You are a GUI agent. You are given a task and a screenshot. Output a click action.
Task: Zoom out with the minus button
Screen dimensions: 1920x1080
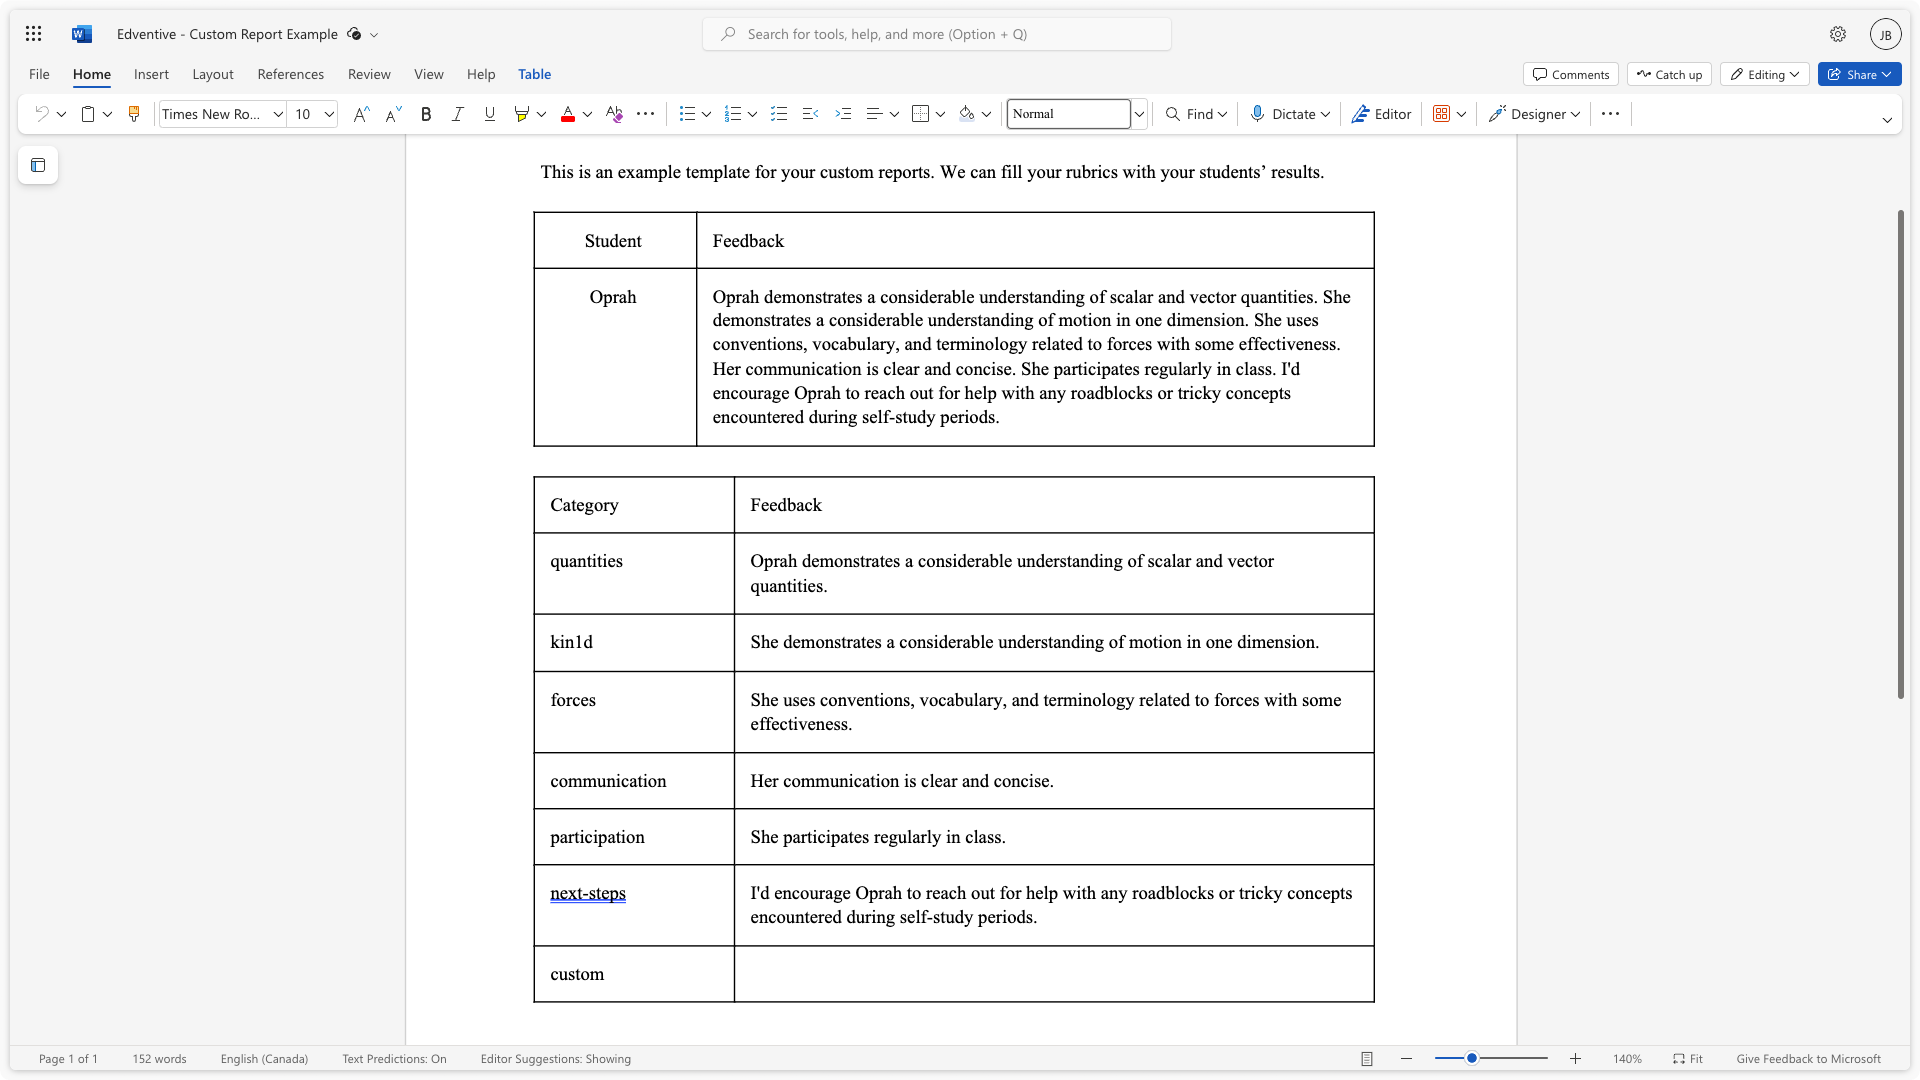pyautogui.click(x=1406, y=1059)
